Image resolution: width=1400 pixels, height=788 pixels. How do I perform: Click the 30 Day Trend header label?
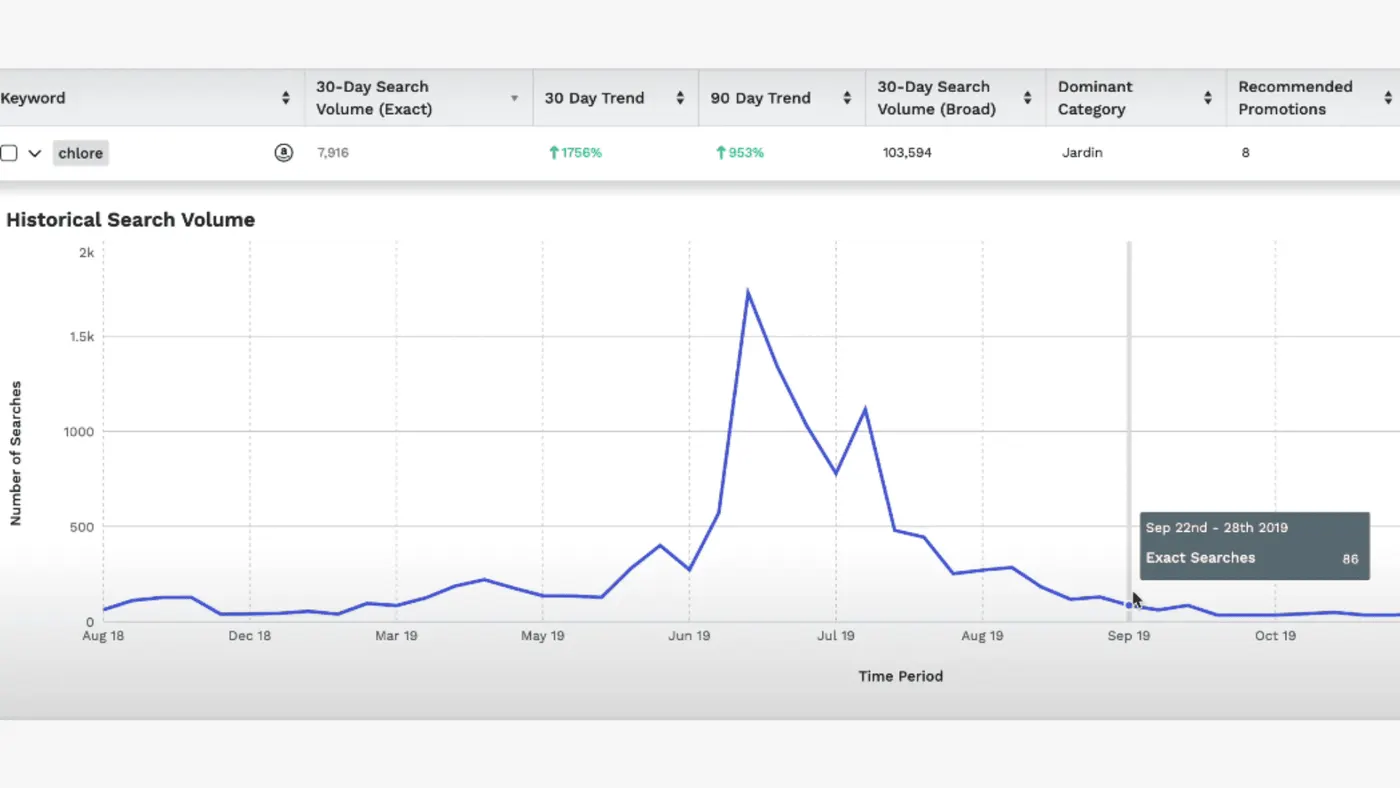click(x=594, y=98)
